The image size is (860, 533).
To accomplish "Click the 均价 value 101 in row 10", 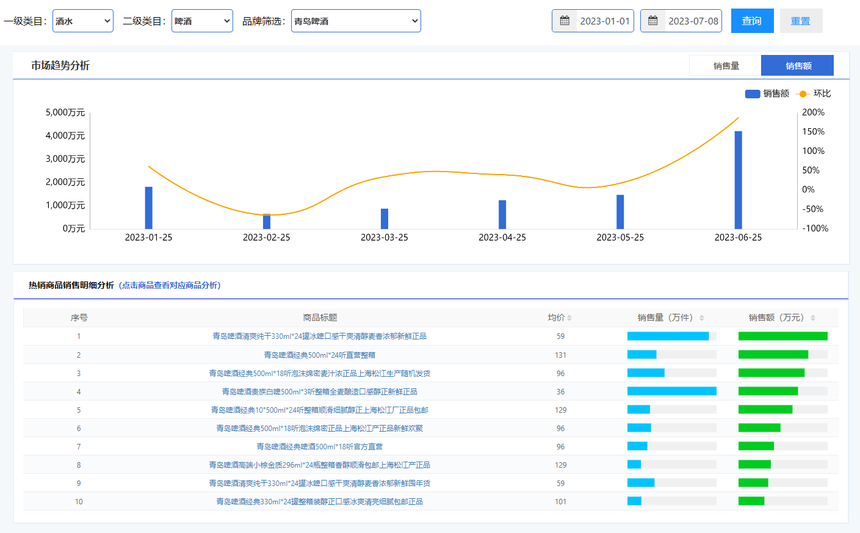I will tap(560, 501).
